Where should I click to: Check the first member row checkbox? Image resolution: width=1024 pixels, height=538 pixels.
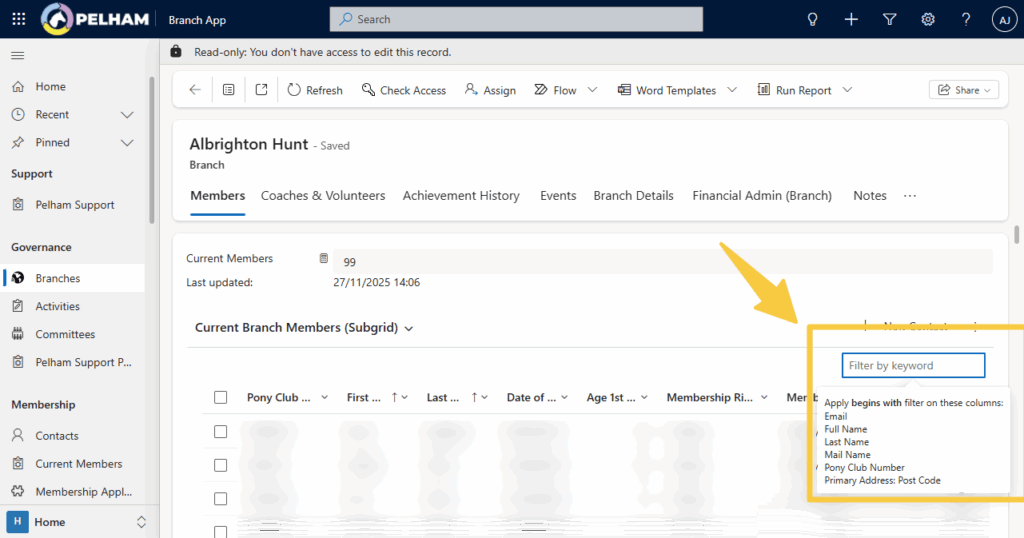[x=221, y=432]
